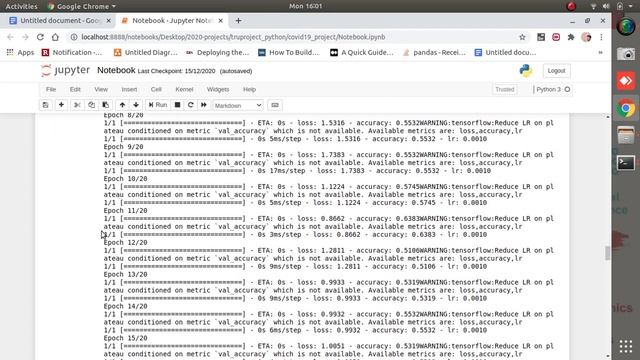Open the Edit menu
The width and height of the screenshot is (640, 360).
[75, 89]
